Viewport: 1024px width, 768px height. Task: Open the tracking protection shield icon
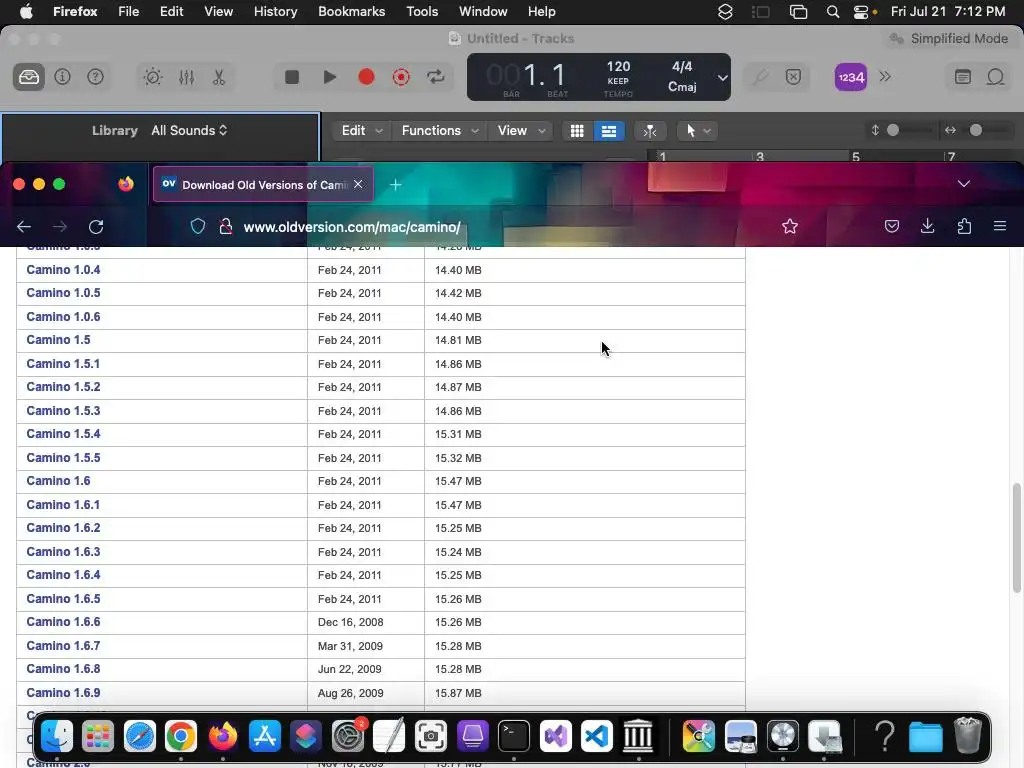(x=198, y=227)
